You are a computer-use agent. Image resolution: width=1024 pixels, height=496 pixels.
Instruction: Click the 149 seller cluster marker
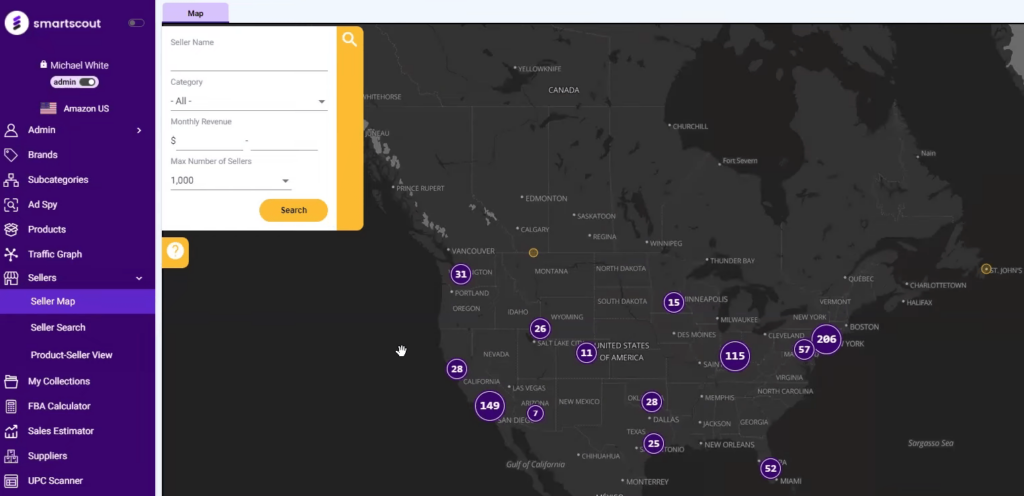(490, 405)
